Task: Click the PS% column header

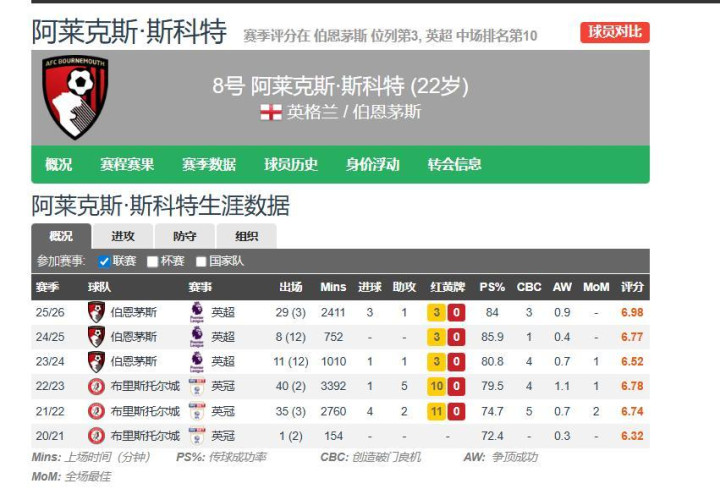Action: (492, 287)
